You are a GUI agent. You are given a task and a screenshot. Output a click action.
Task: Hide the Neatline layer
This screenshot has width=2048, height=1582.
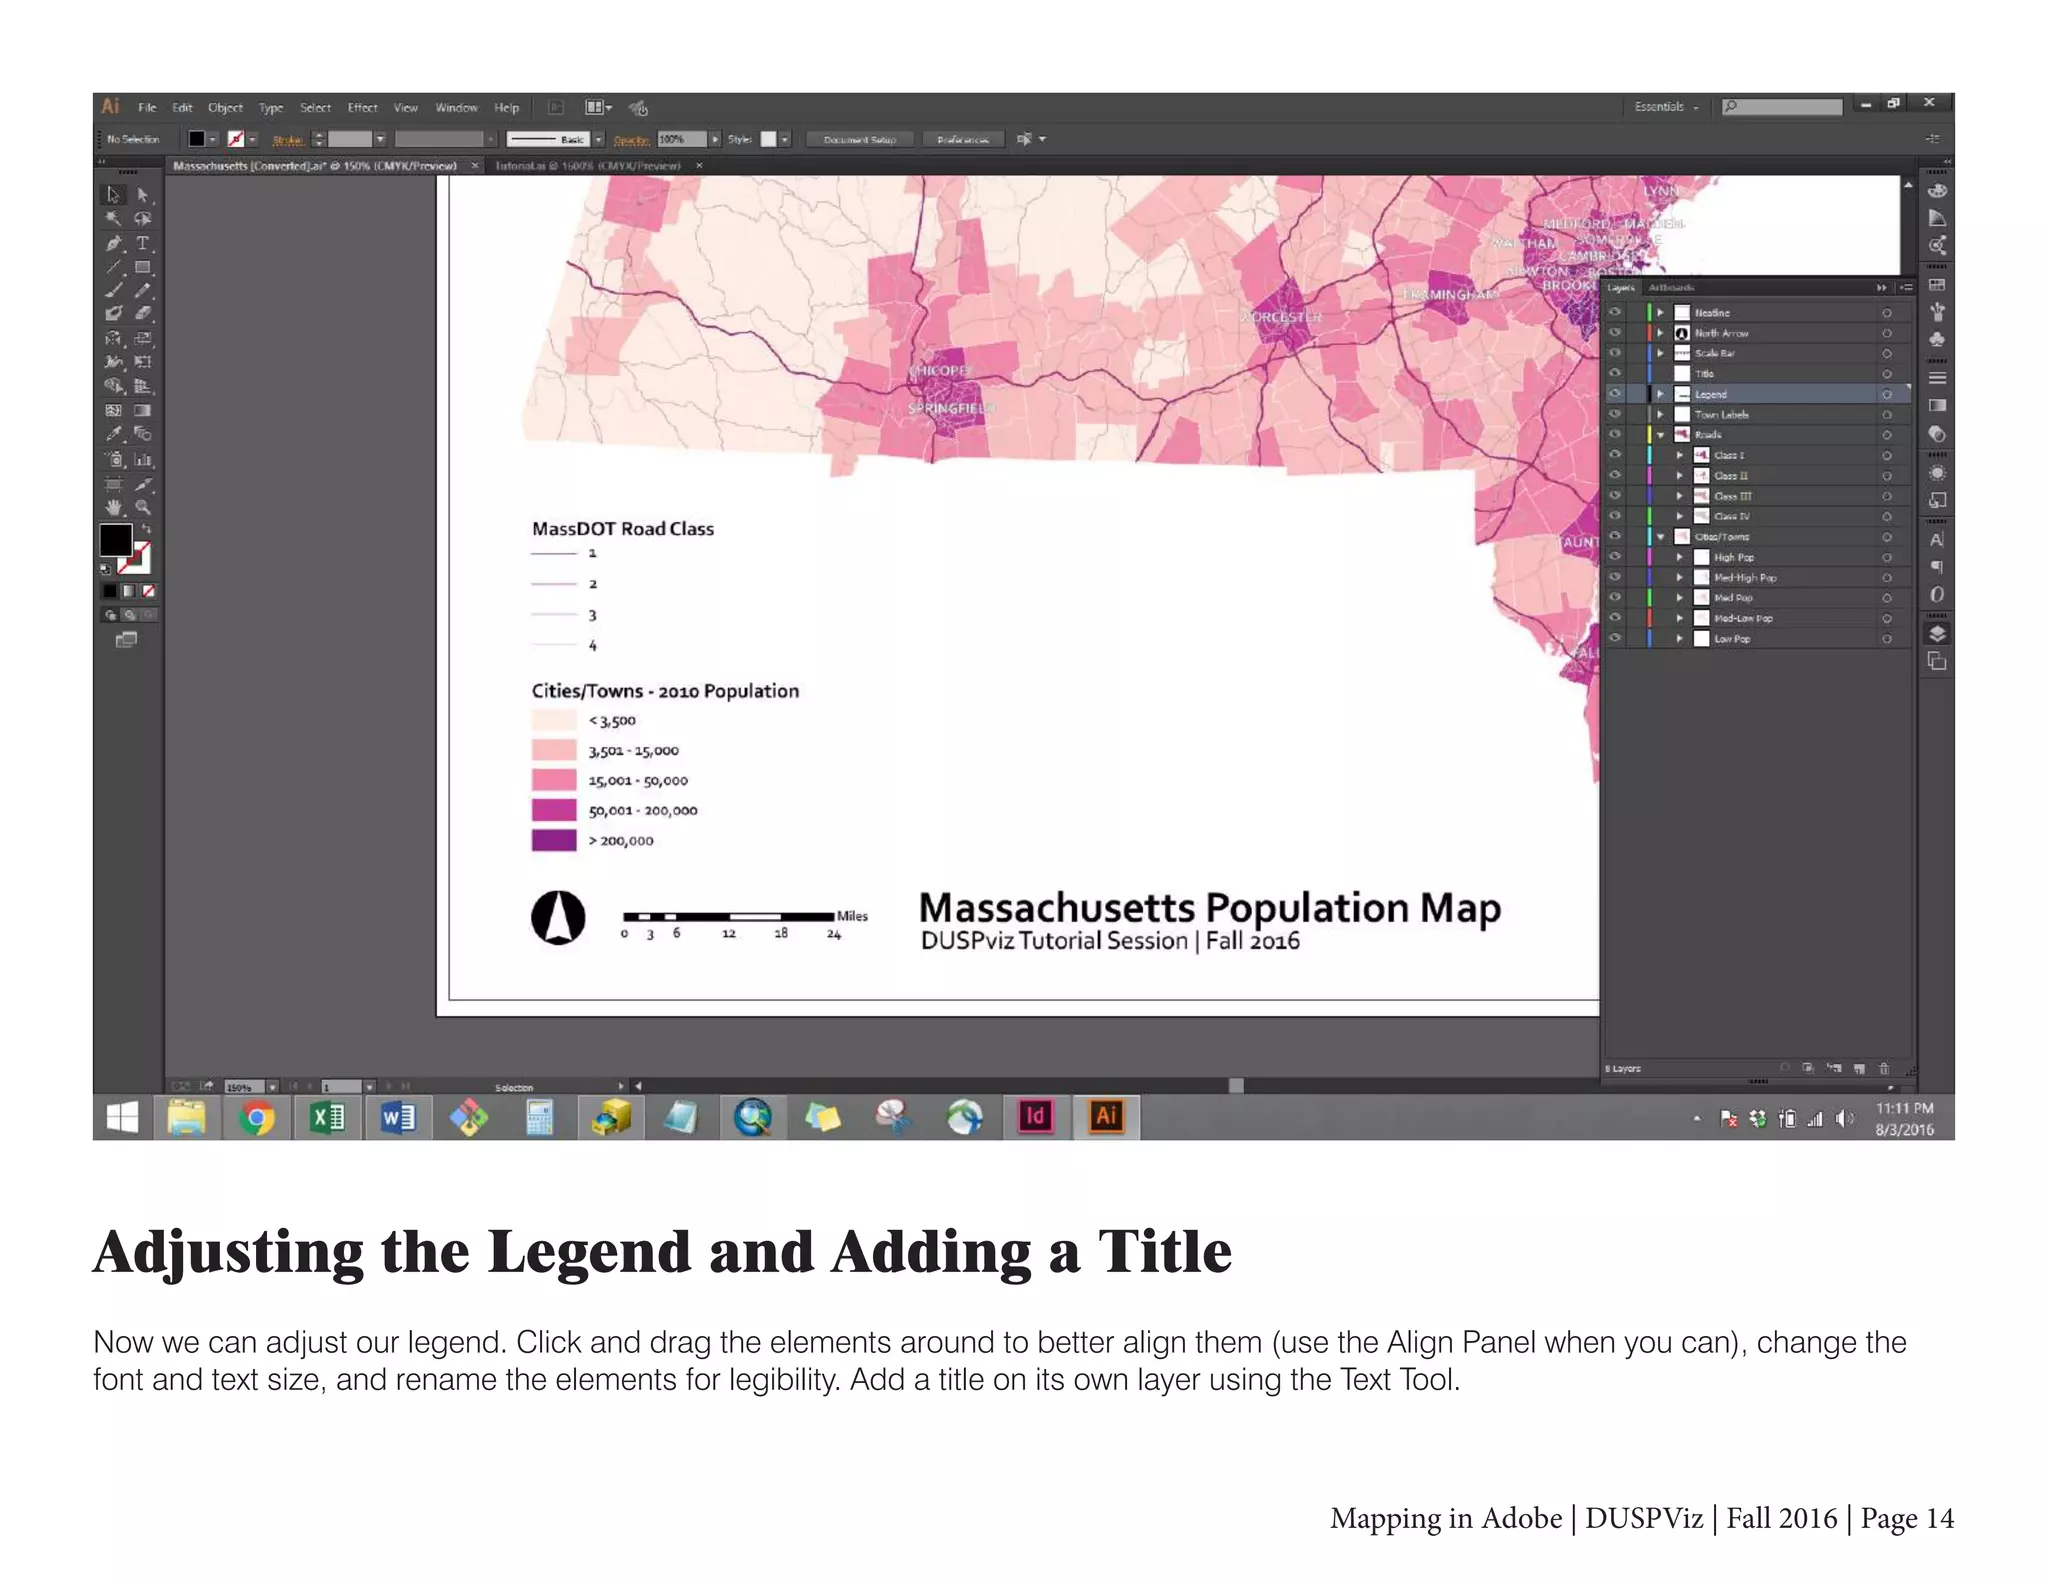point(1614,312)
